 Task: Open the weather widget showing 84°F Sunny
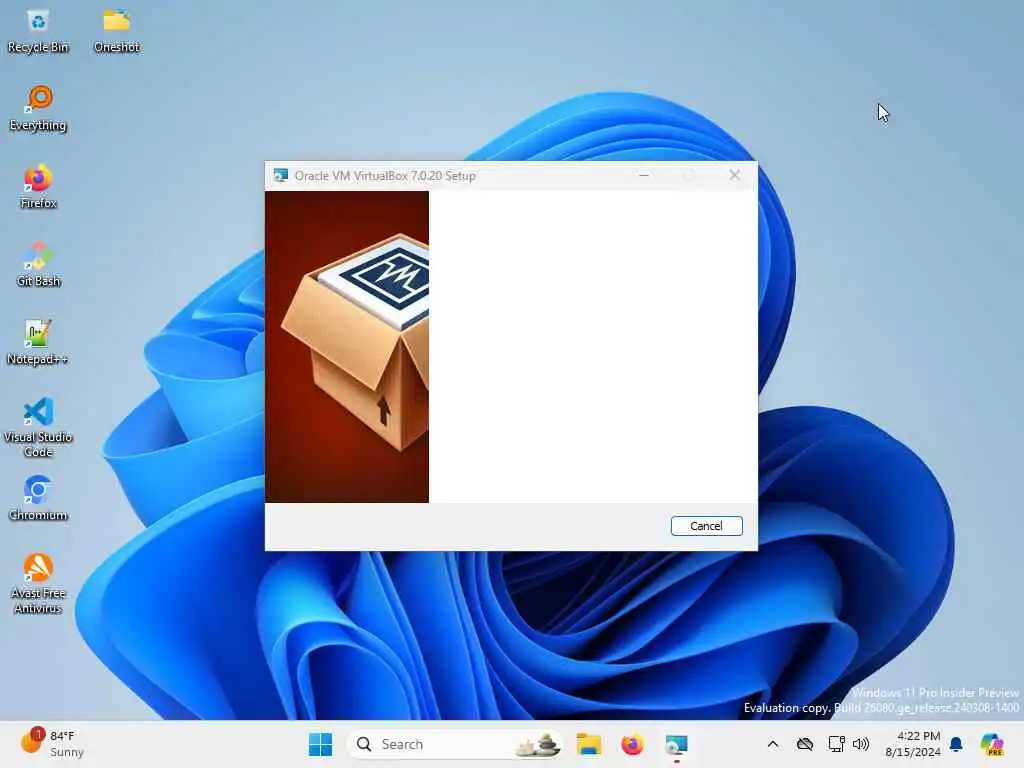click(52, 744)
